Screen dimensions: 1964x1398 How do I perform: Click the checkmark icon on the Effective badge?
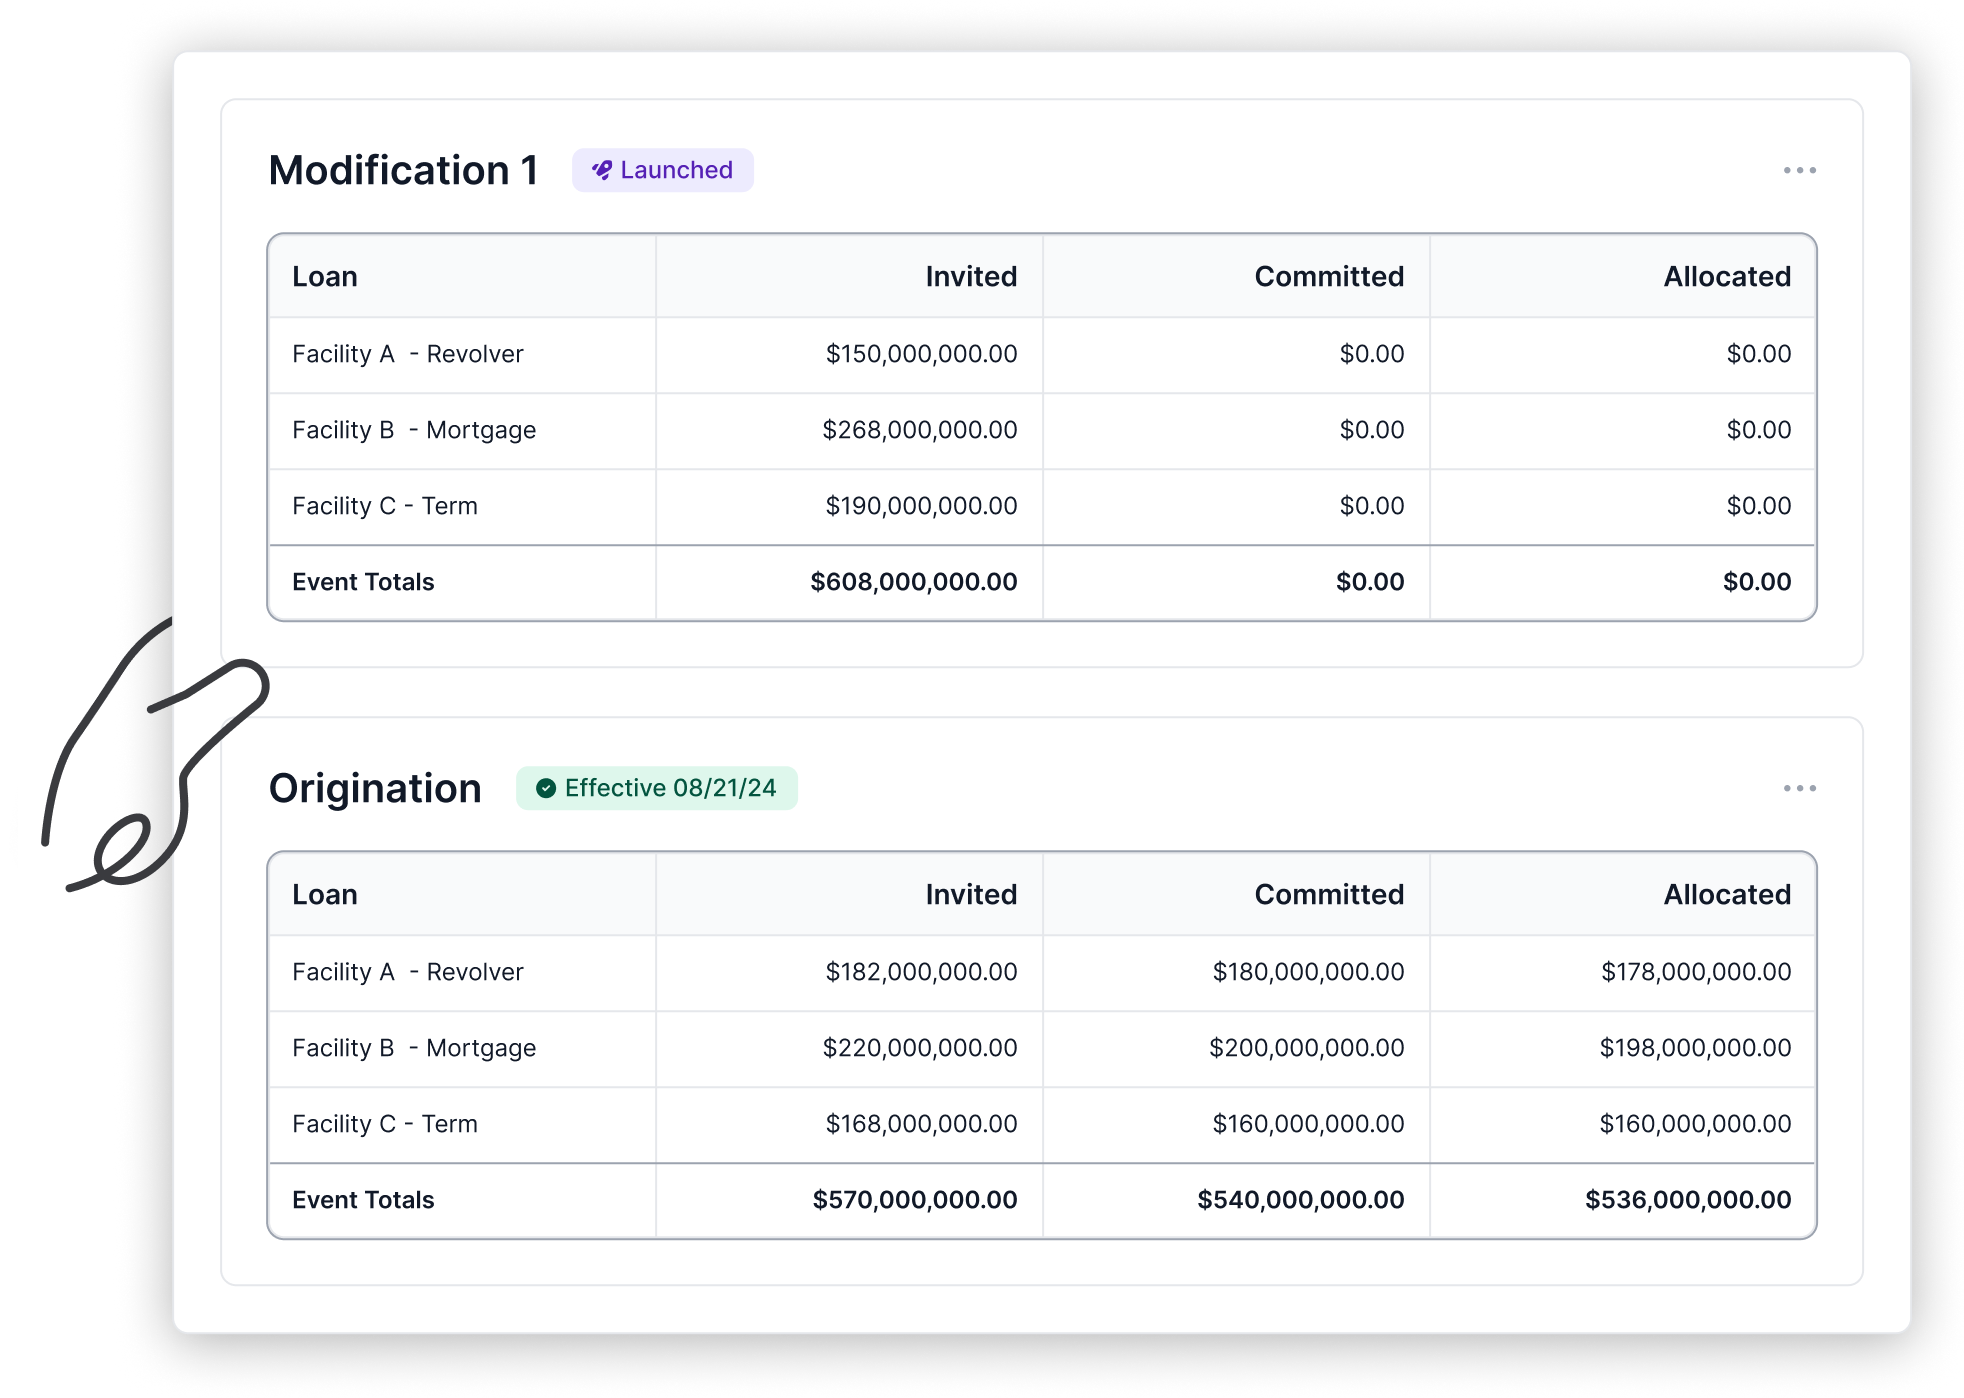[545, 788]
